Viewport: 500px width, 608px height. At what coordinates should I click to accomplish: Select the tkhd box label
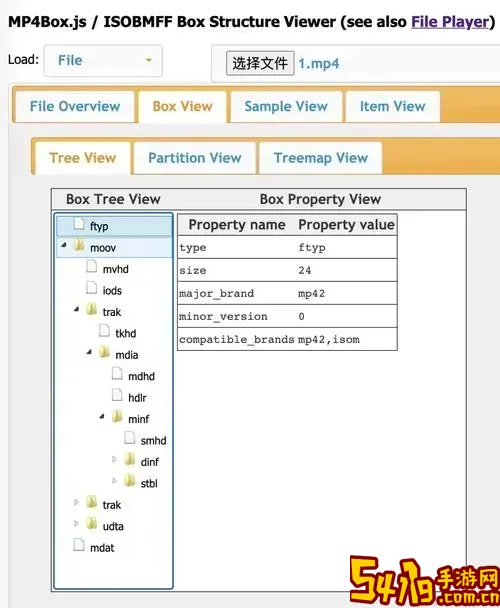coord(126,333)
